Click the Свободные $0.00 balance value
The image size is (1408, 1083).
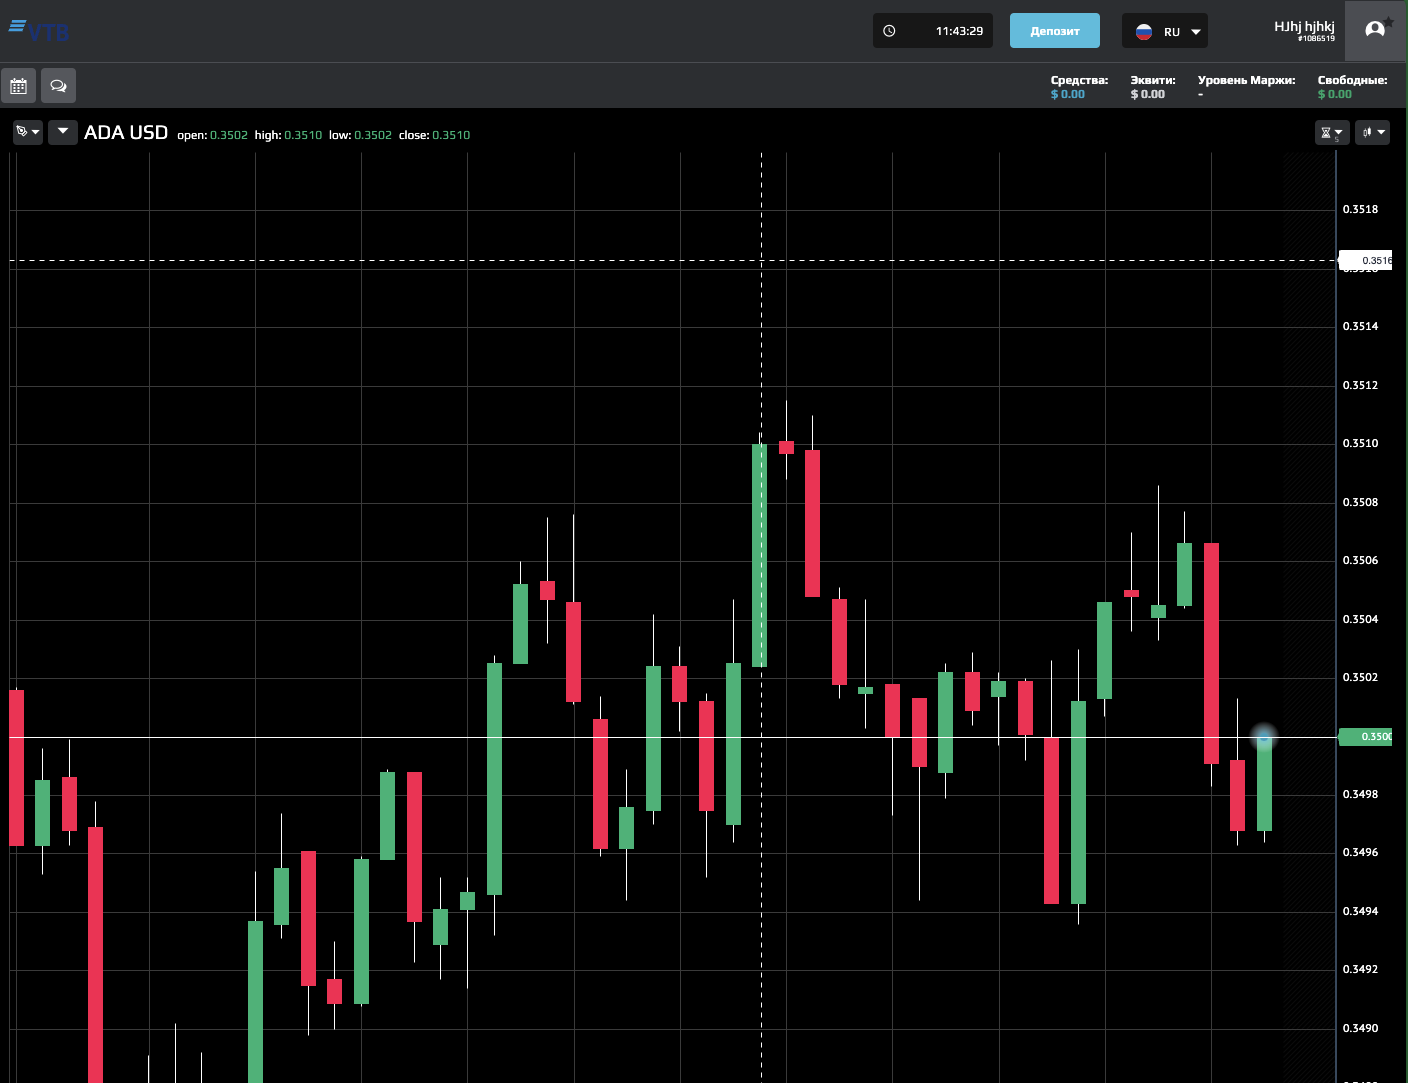pyautogui.click(x=1334, y=93)
